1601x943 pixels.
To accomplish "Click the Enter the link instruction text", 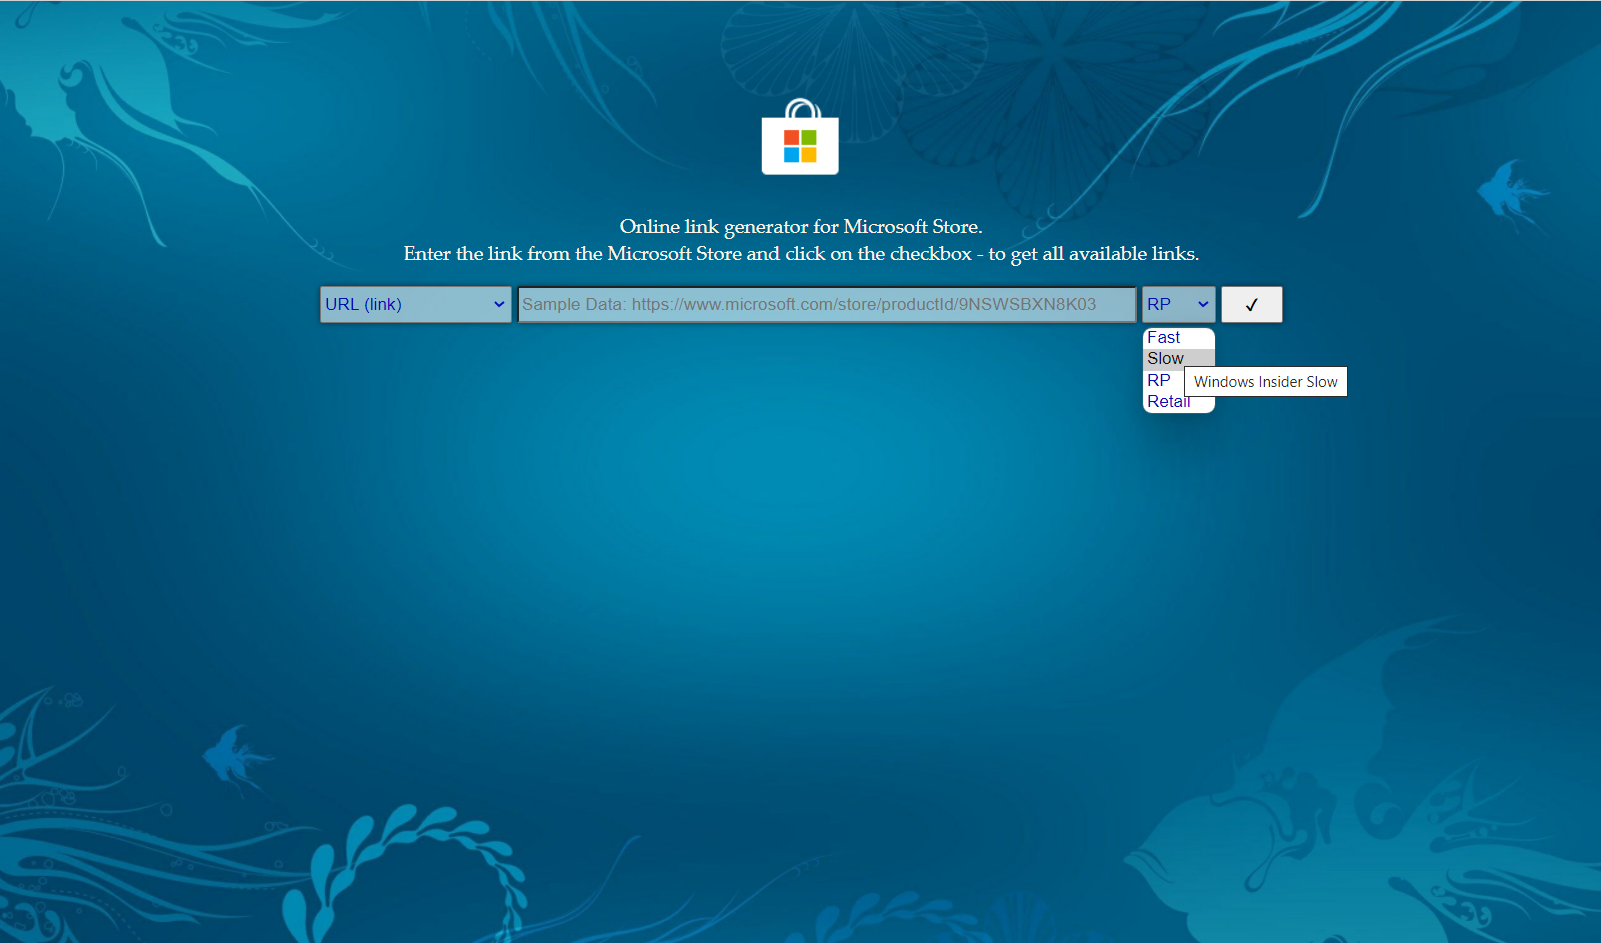I will click(801, 254).
